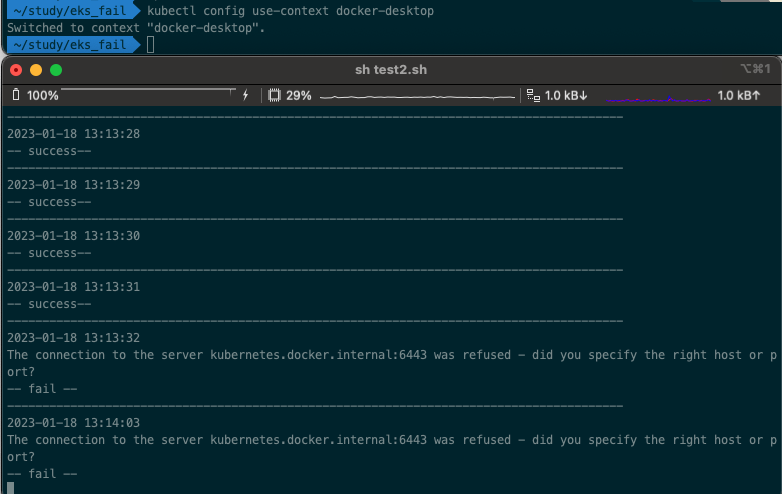Screen dimensions: 782x494
Task: Click the ⌥⌘1 shortcut label
Action: click(756, 69)
